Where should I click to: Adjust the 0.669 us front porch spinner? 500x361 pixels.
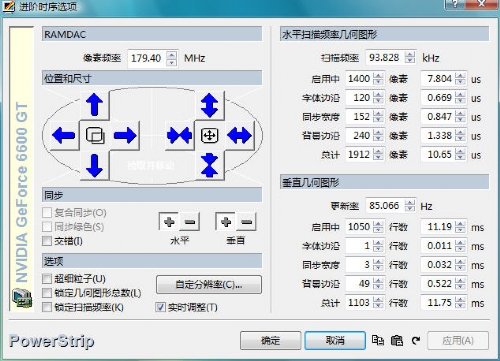(x=460, y=98)
